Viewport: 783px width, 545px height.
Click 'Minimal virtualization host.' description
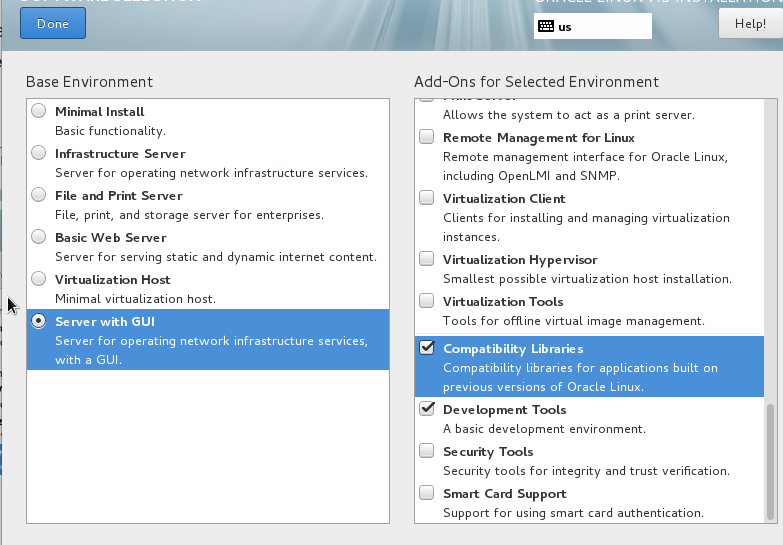[135, 299]
